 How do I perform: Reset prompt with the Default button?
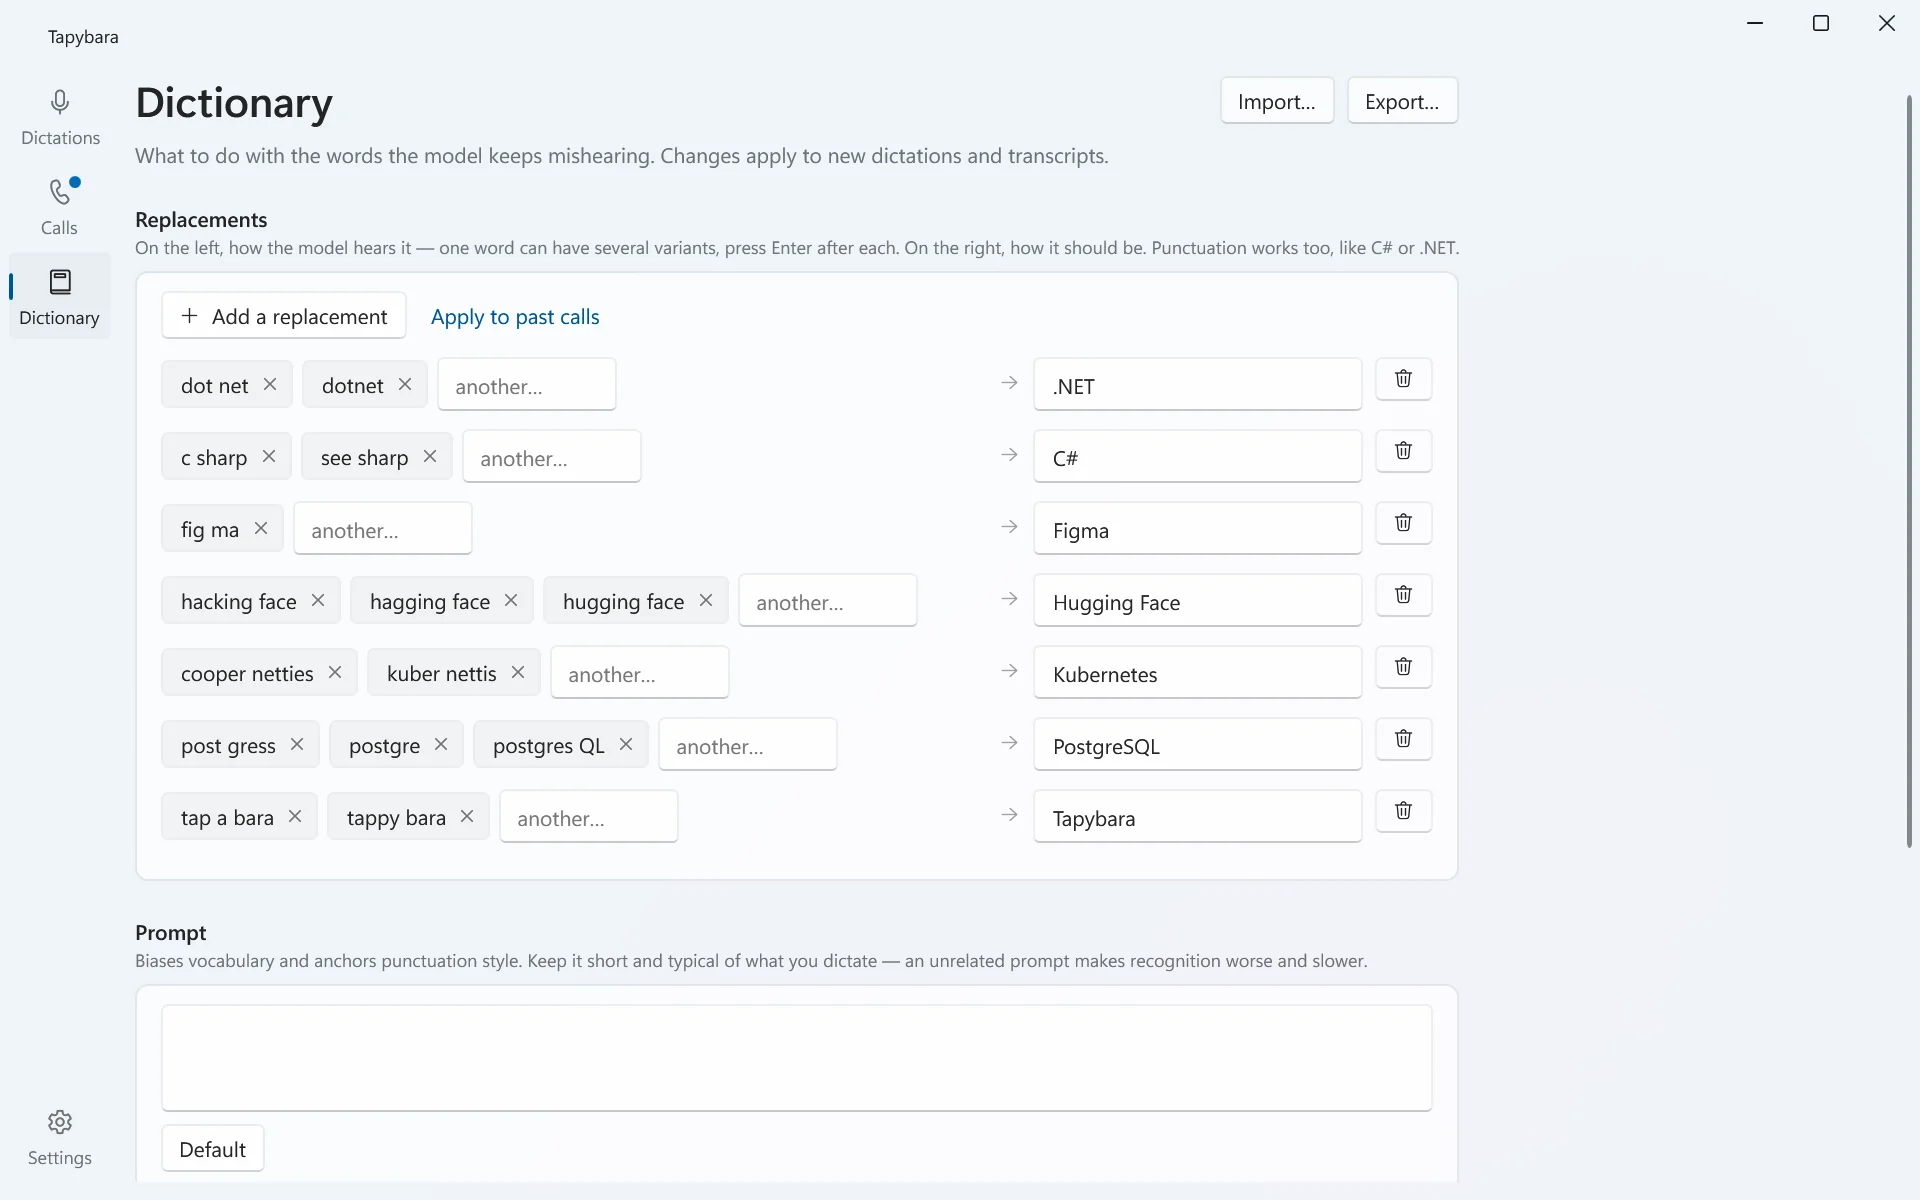[x=213, y=1149]
